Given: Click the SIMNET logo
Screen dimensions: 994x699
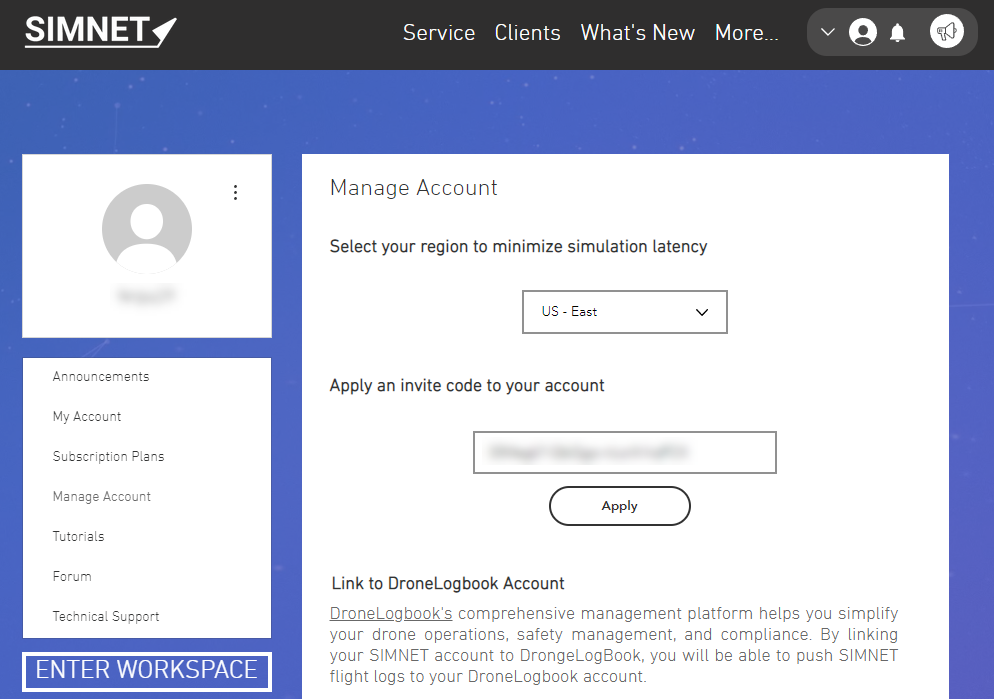Looking at the screenshot, I should [x=100, y=31].
